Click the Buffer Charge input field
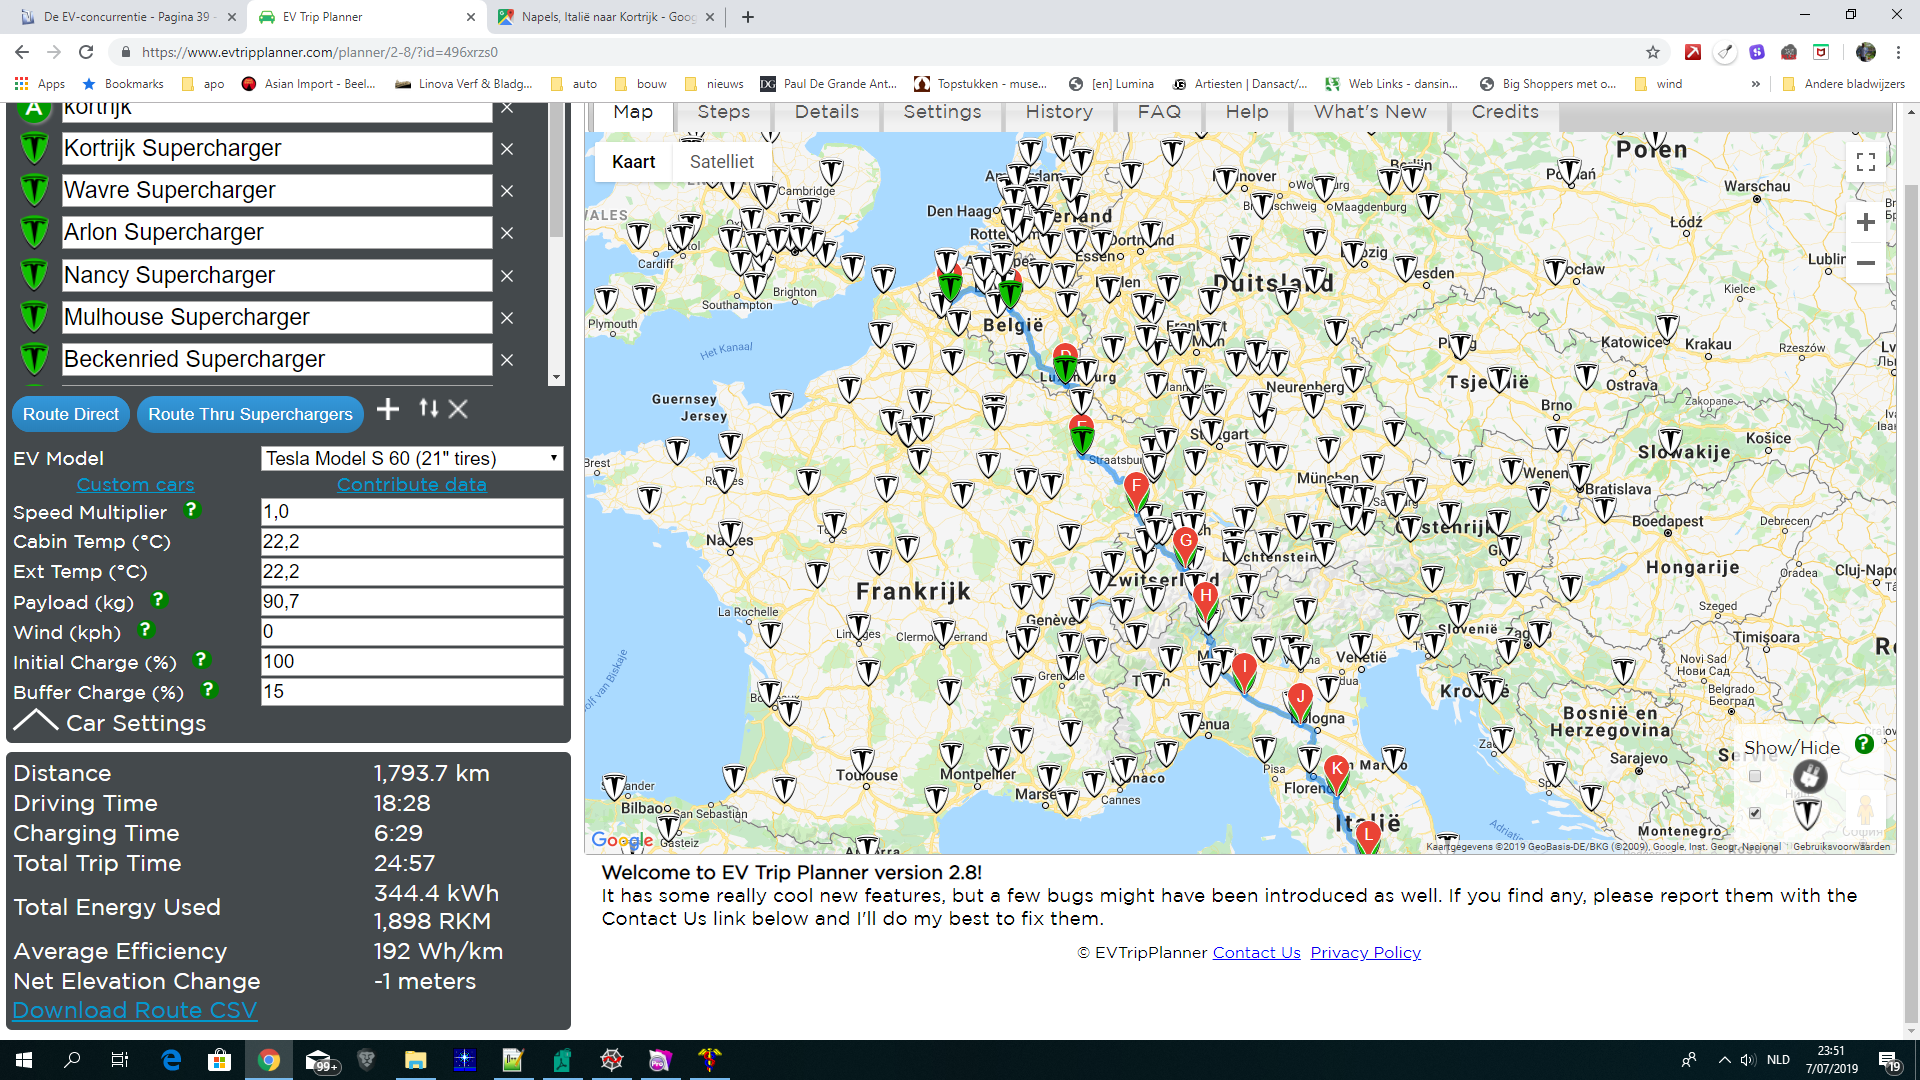 (x=412, y=692)
